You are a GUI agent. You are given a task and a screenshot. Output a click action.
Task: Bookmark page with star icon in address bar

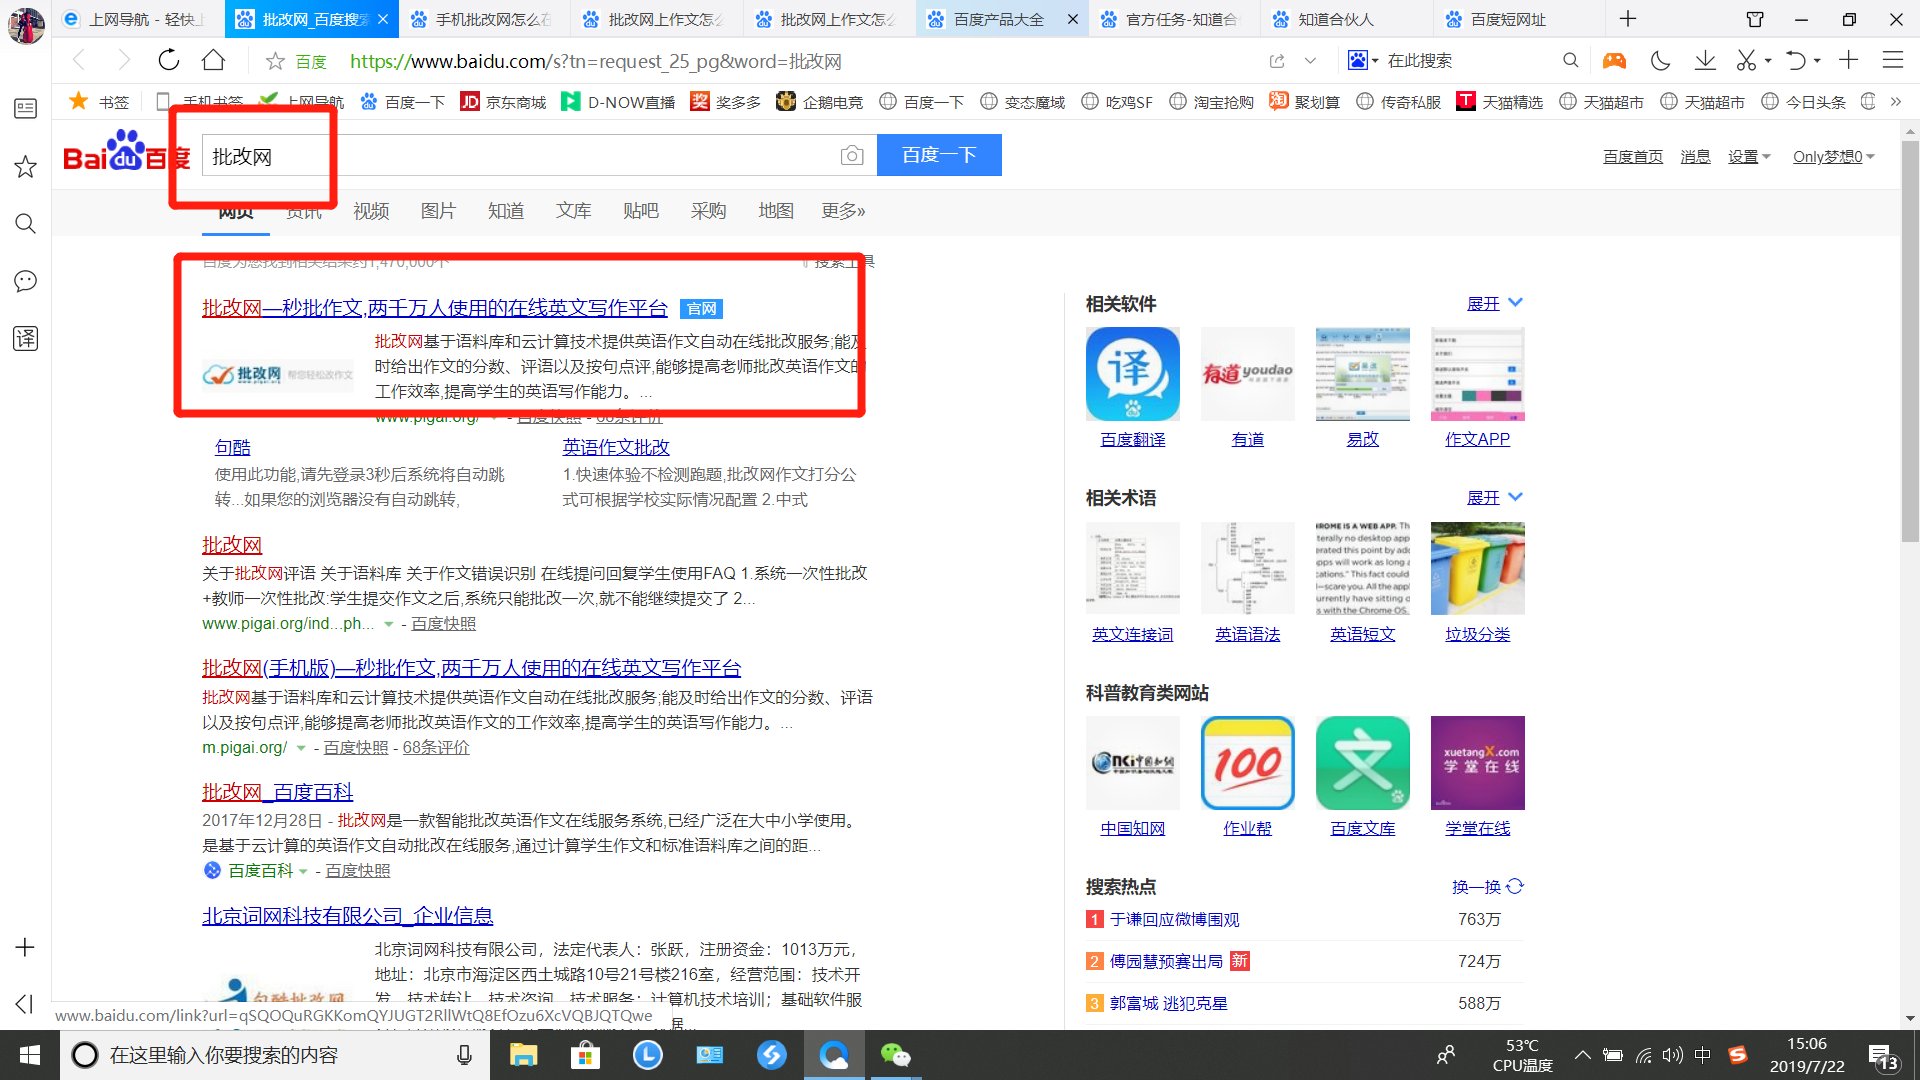275,62
